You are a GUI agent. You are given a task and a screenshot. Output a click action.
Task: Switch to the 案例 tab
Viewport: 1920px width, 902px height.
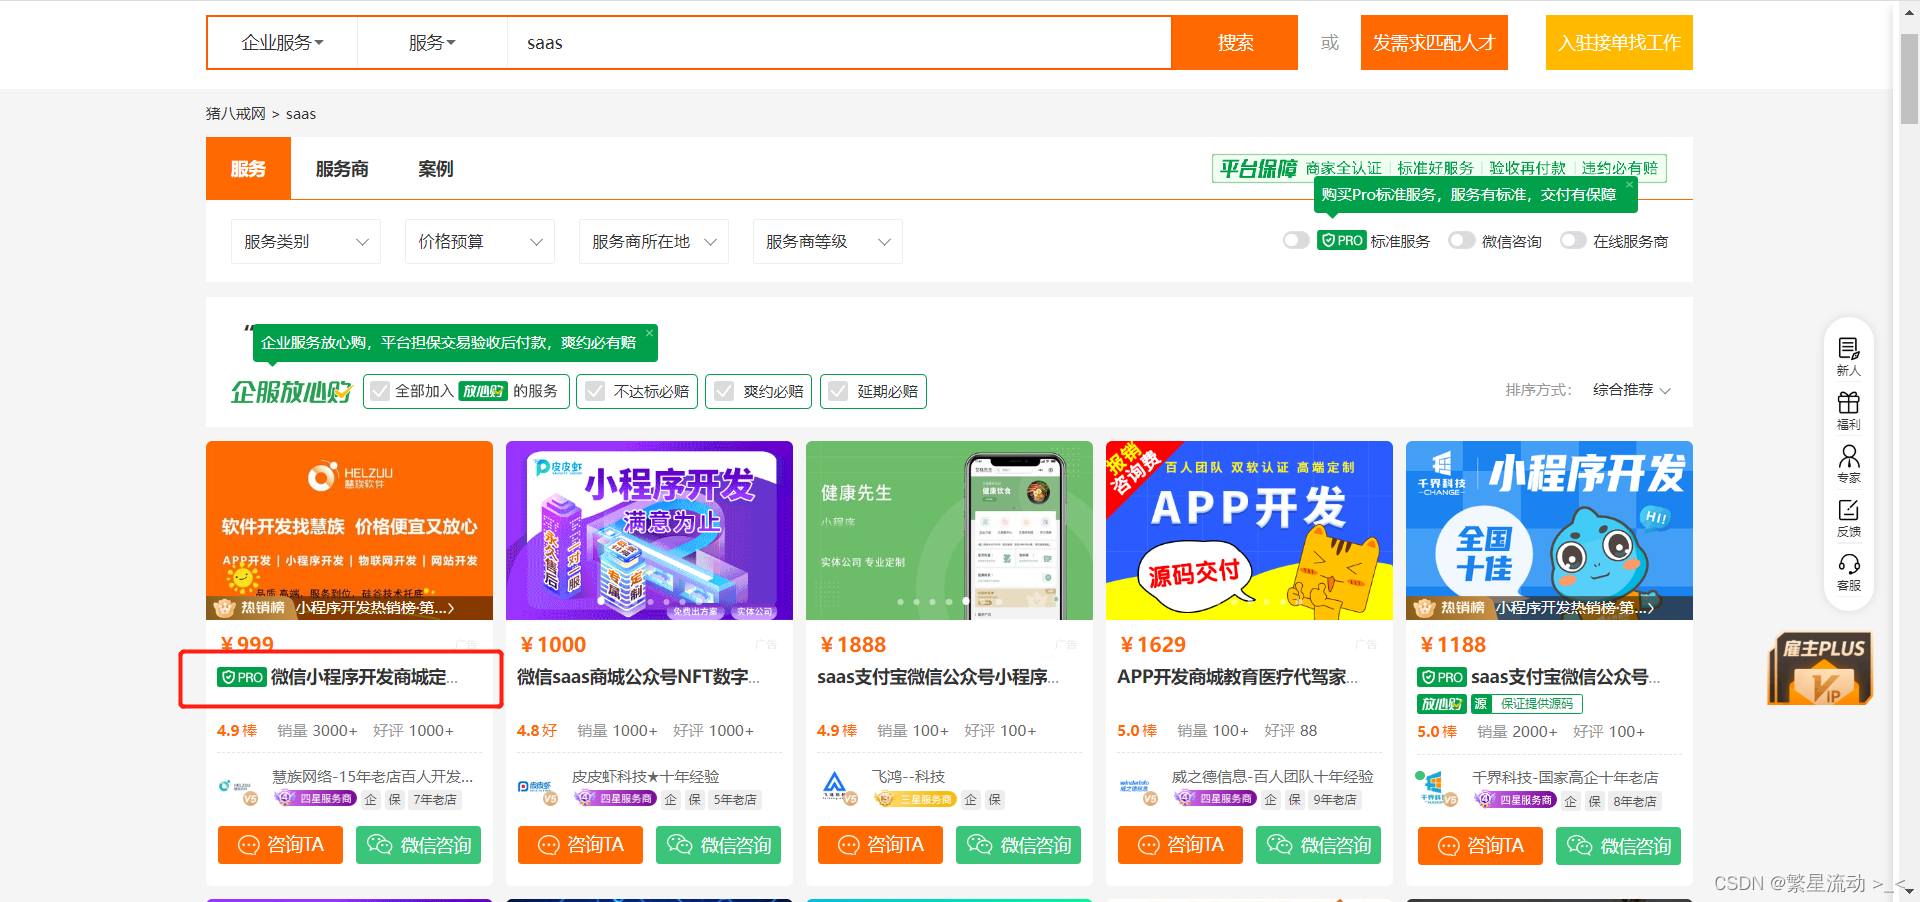pos(435,169)
